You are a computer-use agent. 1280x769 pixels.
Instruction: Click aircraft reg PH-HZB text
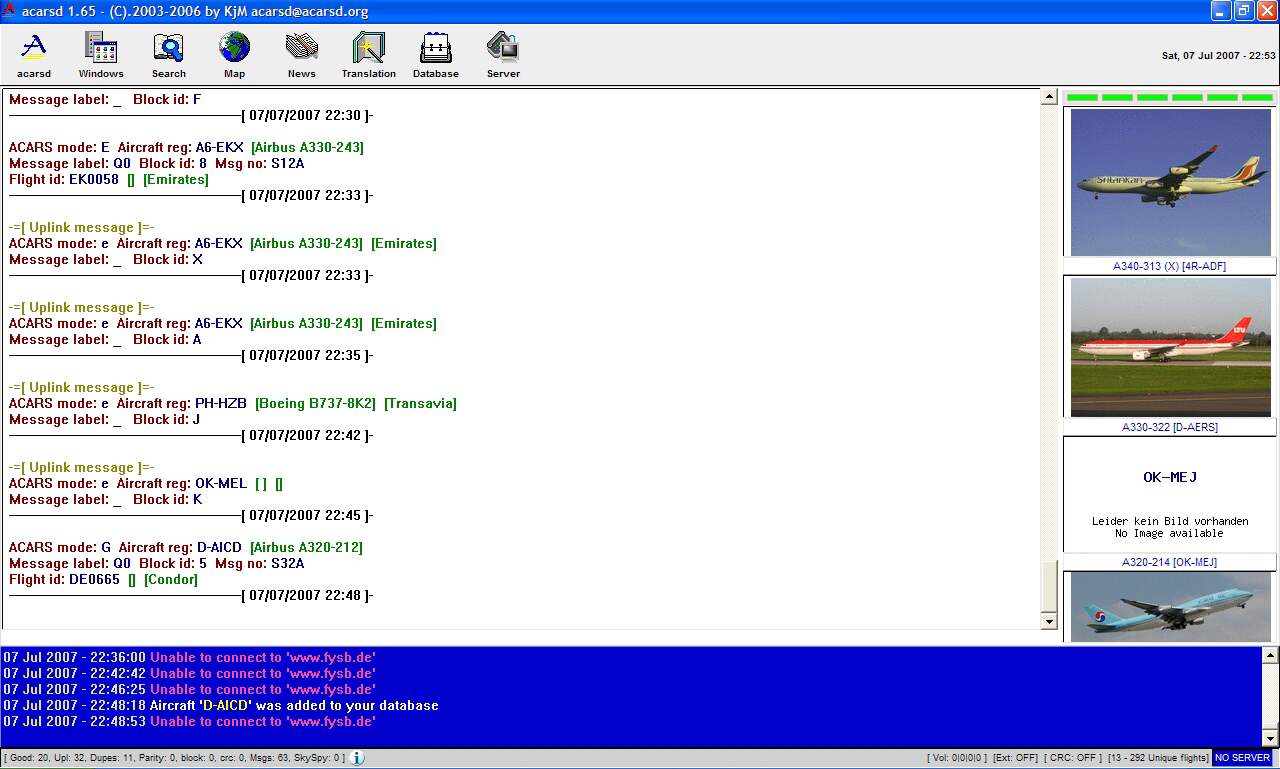tap(221, 403)
